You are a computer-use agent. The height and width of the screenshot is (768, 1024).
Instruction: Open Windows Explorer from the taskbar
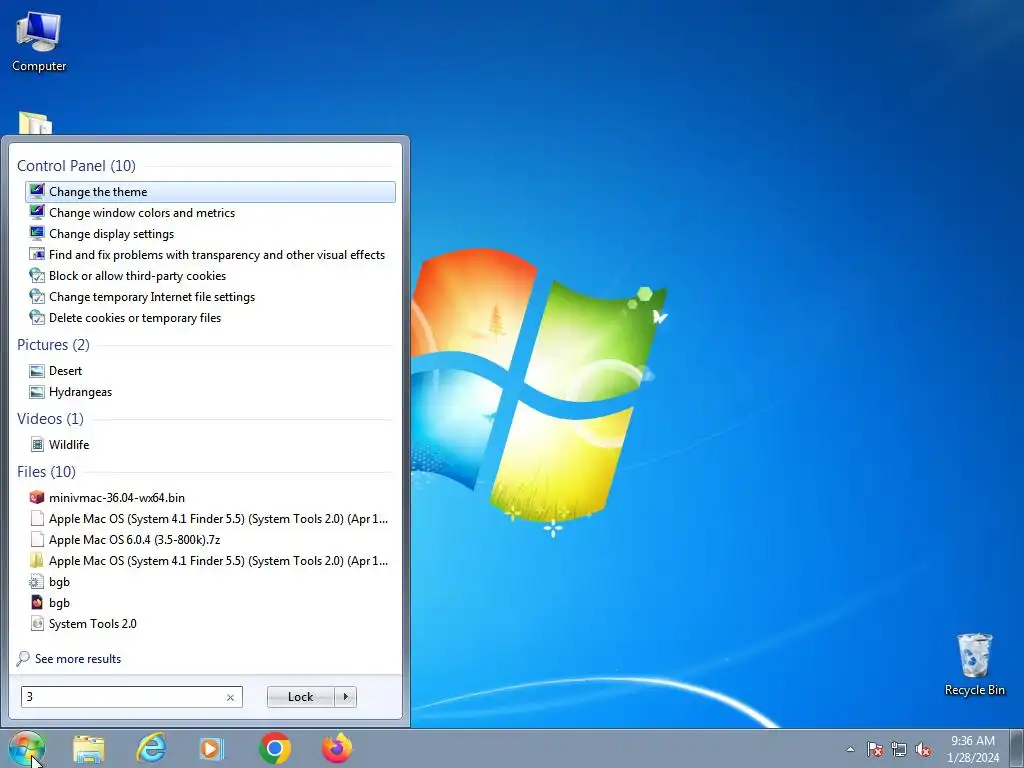[x=89, y=748]
